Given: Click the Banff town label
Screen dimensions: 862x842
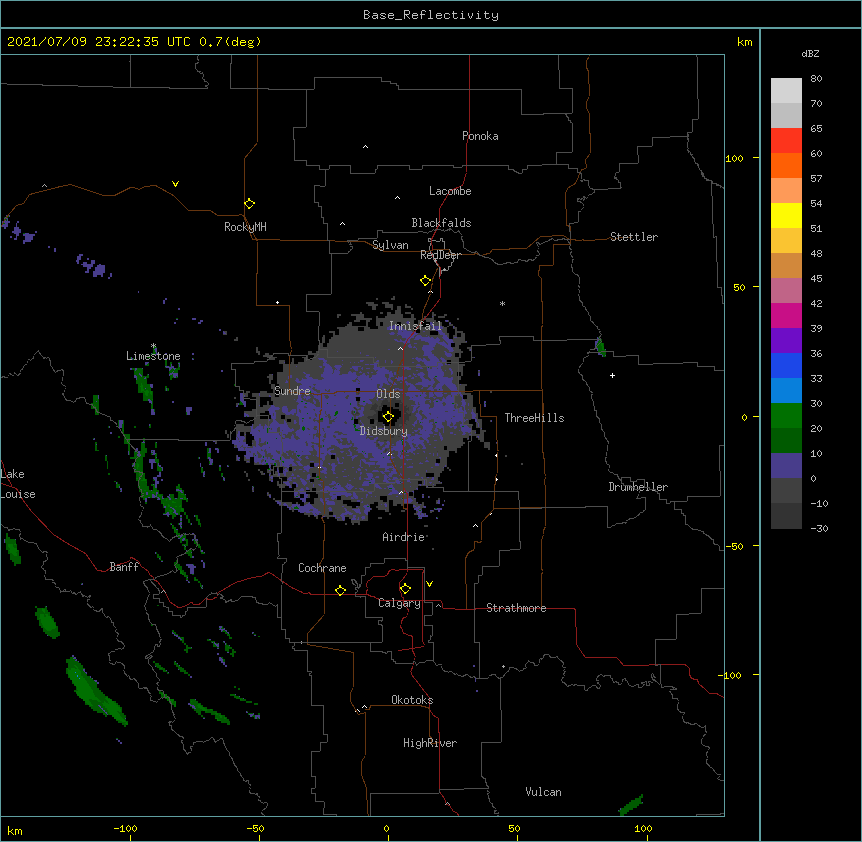Looking at the screenshot, I should pos(124,567).
